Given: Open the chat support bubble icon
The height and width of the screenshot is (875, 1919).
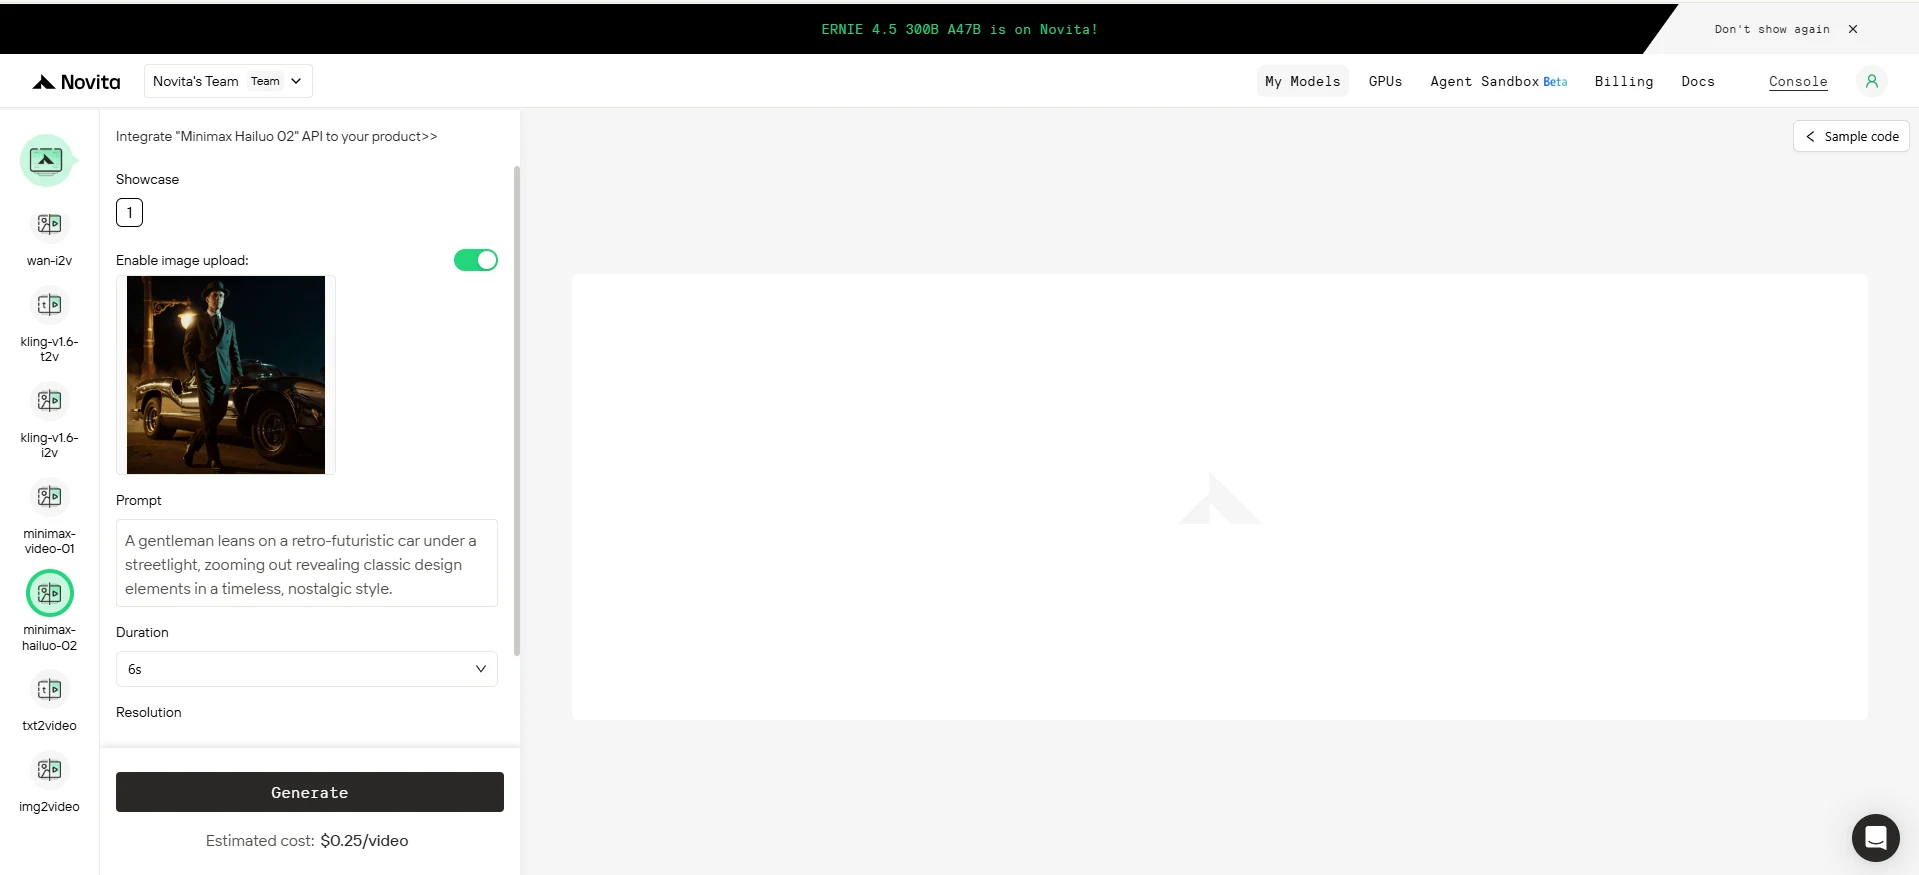Looking at the screenshot, I should point(1875,837).
